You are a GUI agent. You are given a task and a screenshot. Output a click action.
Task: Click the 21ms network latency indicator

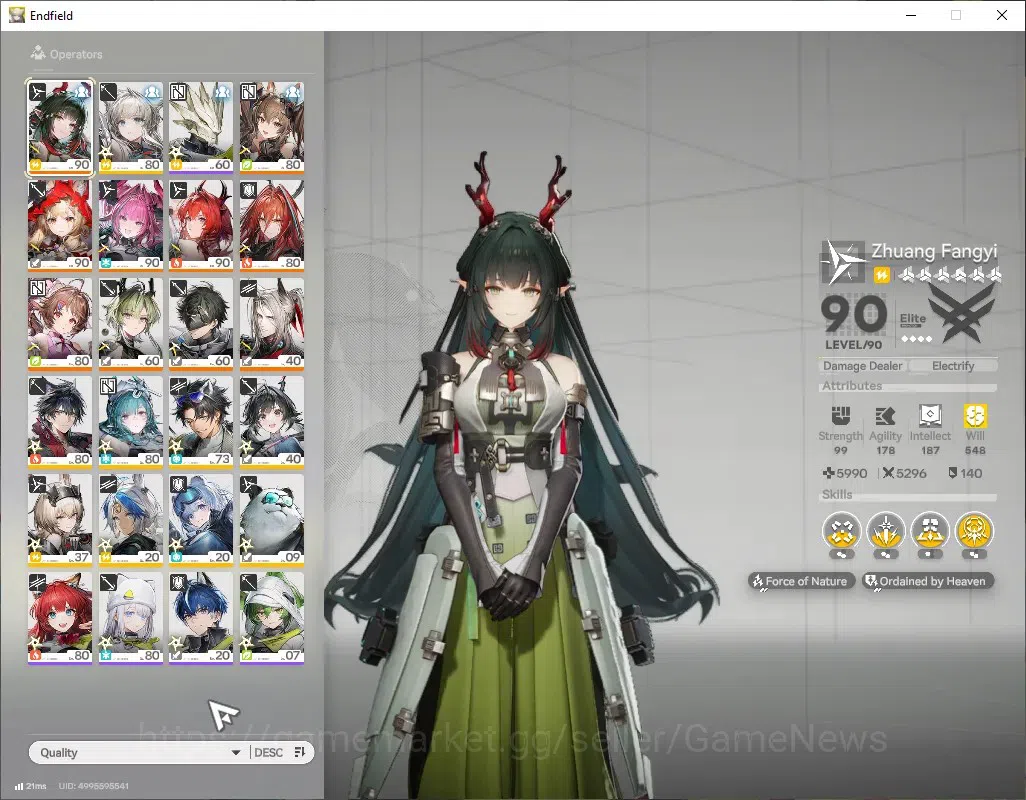point(31,786)
